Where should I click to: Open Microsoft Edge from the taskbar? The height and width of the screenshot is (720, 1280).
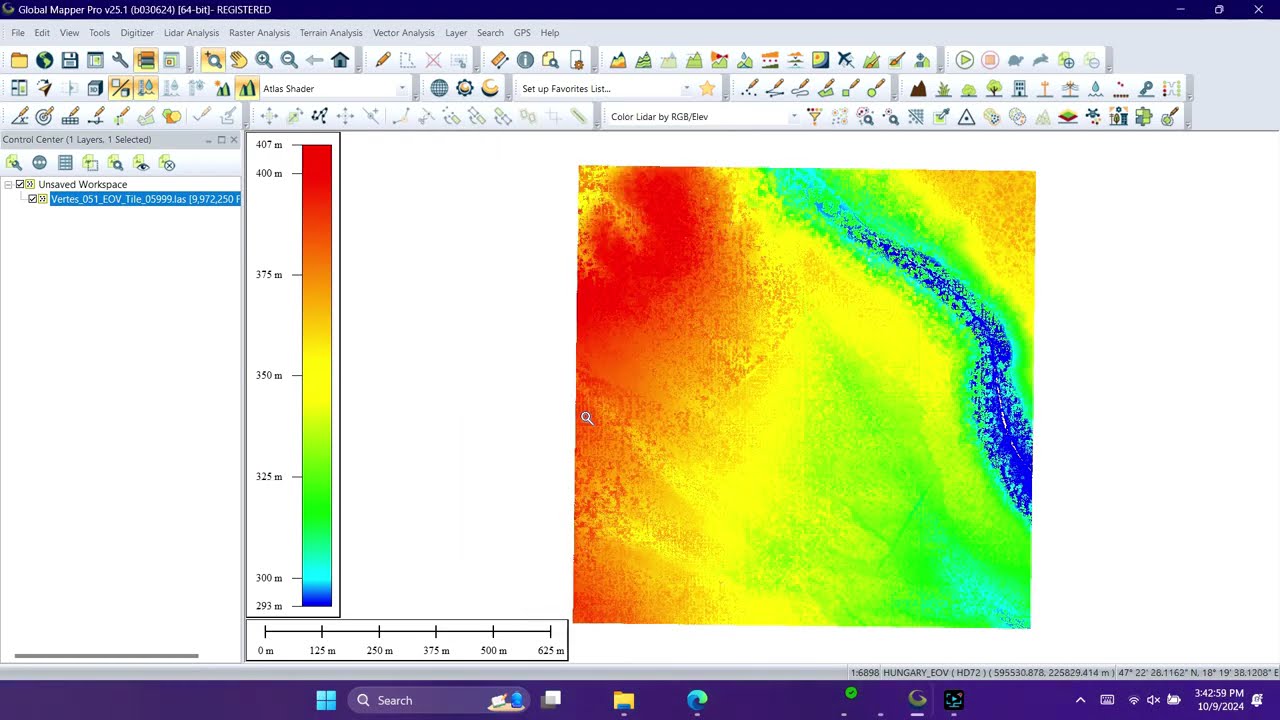697,700
